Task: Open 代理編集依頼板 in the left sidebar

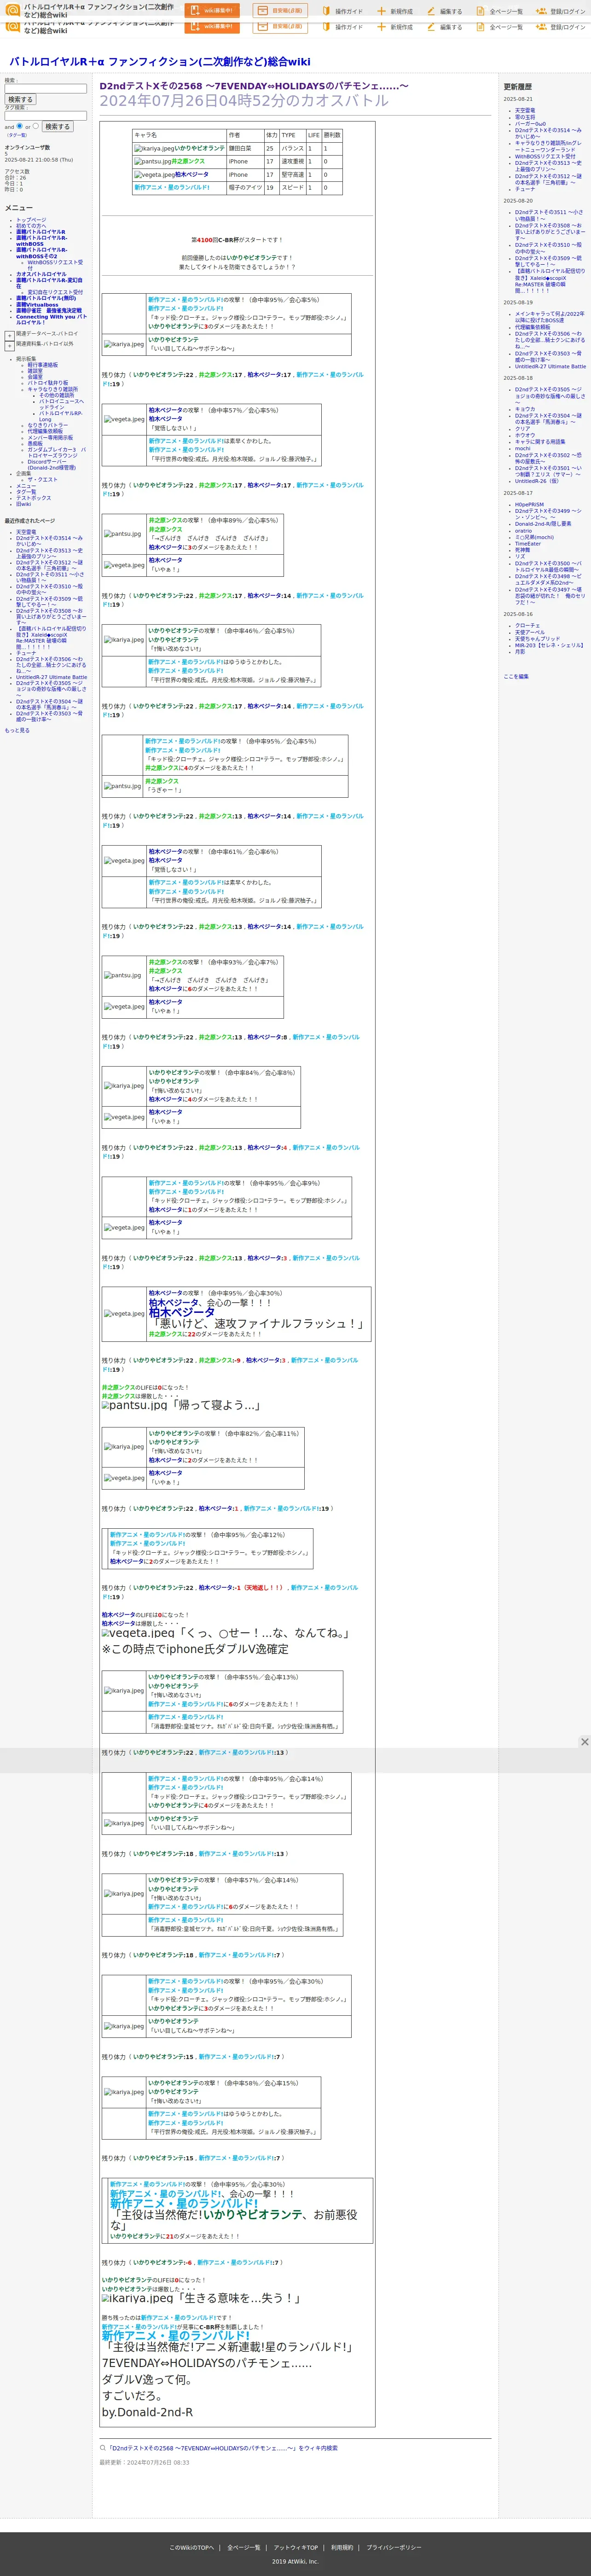Action: pyautogui.click(x=45, y=431)
